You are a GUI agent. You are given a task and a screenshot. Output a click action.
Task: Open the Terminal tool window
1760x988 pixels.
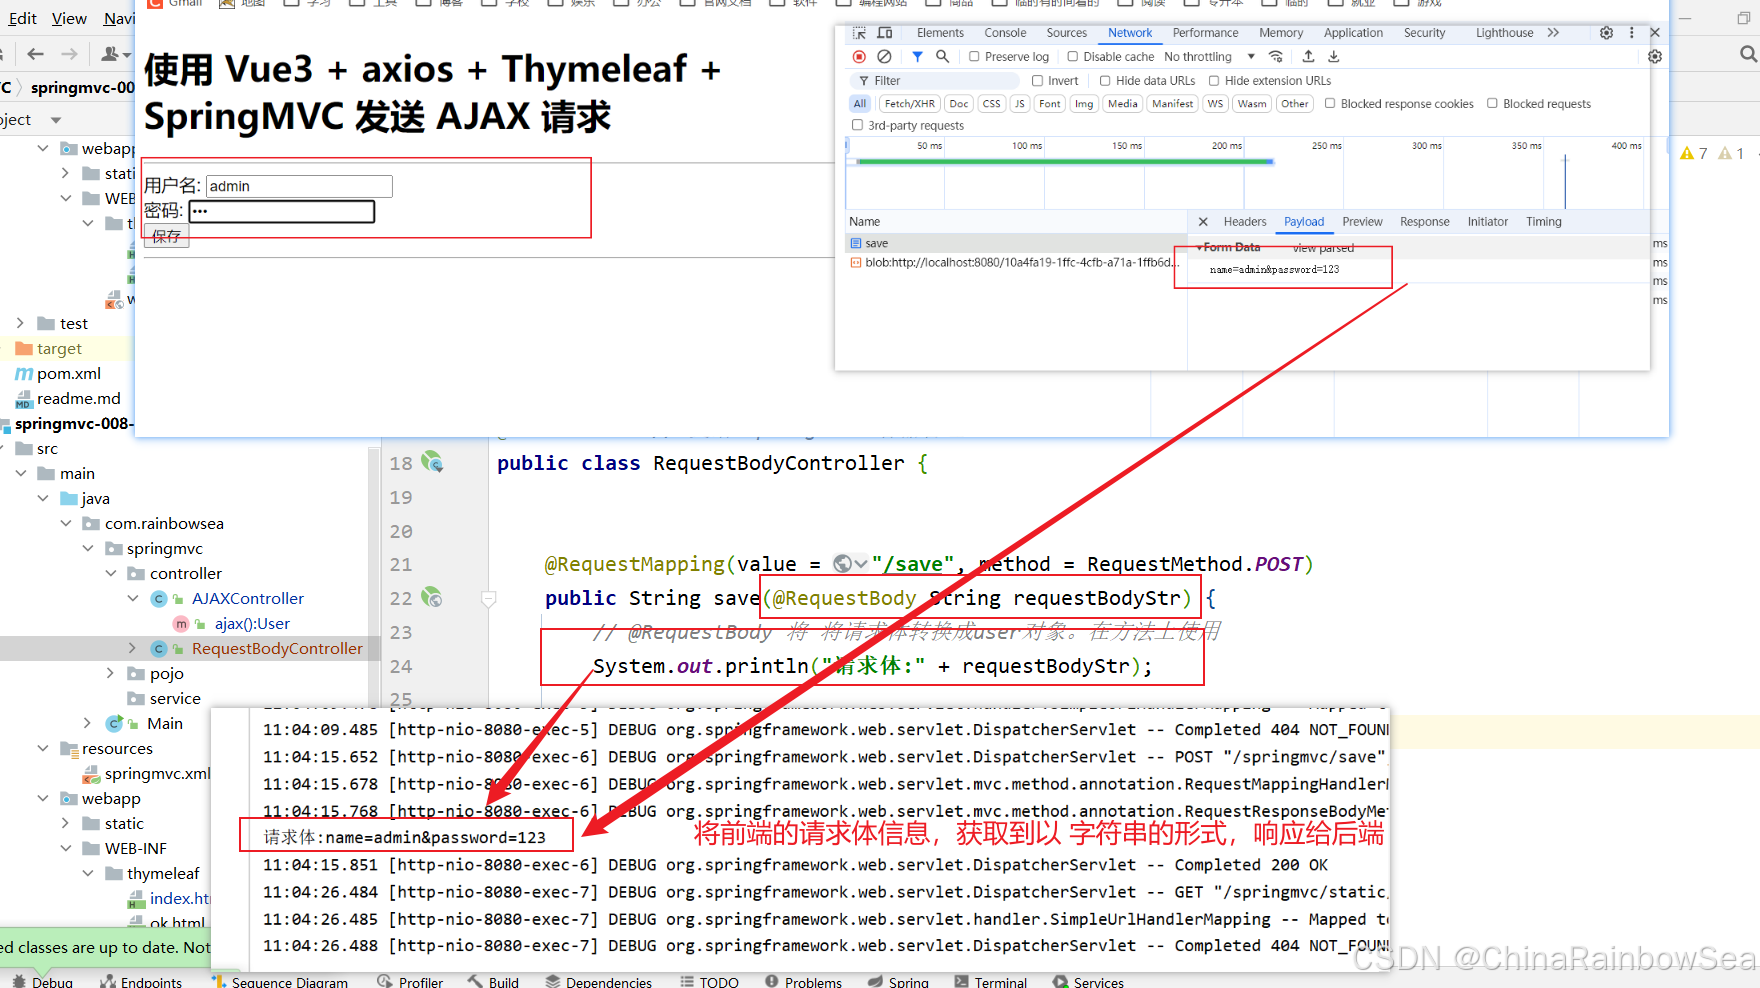[x=990, y=982]
